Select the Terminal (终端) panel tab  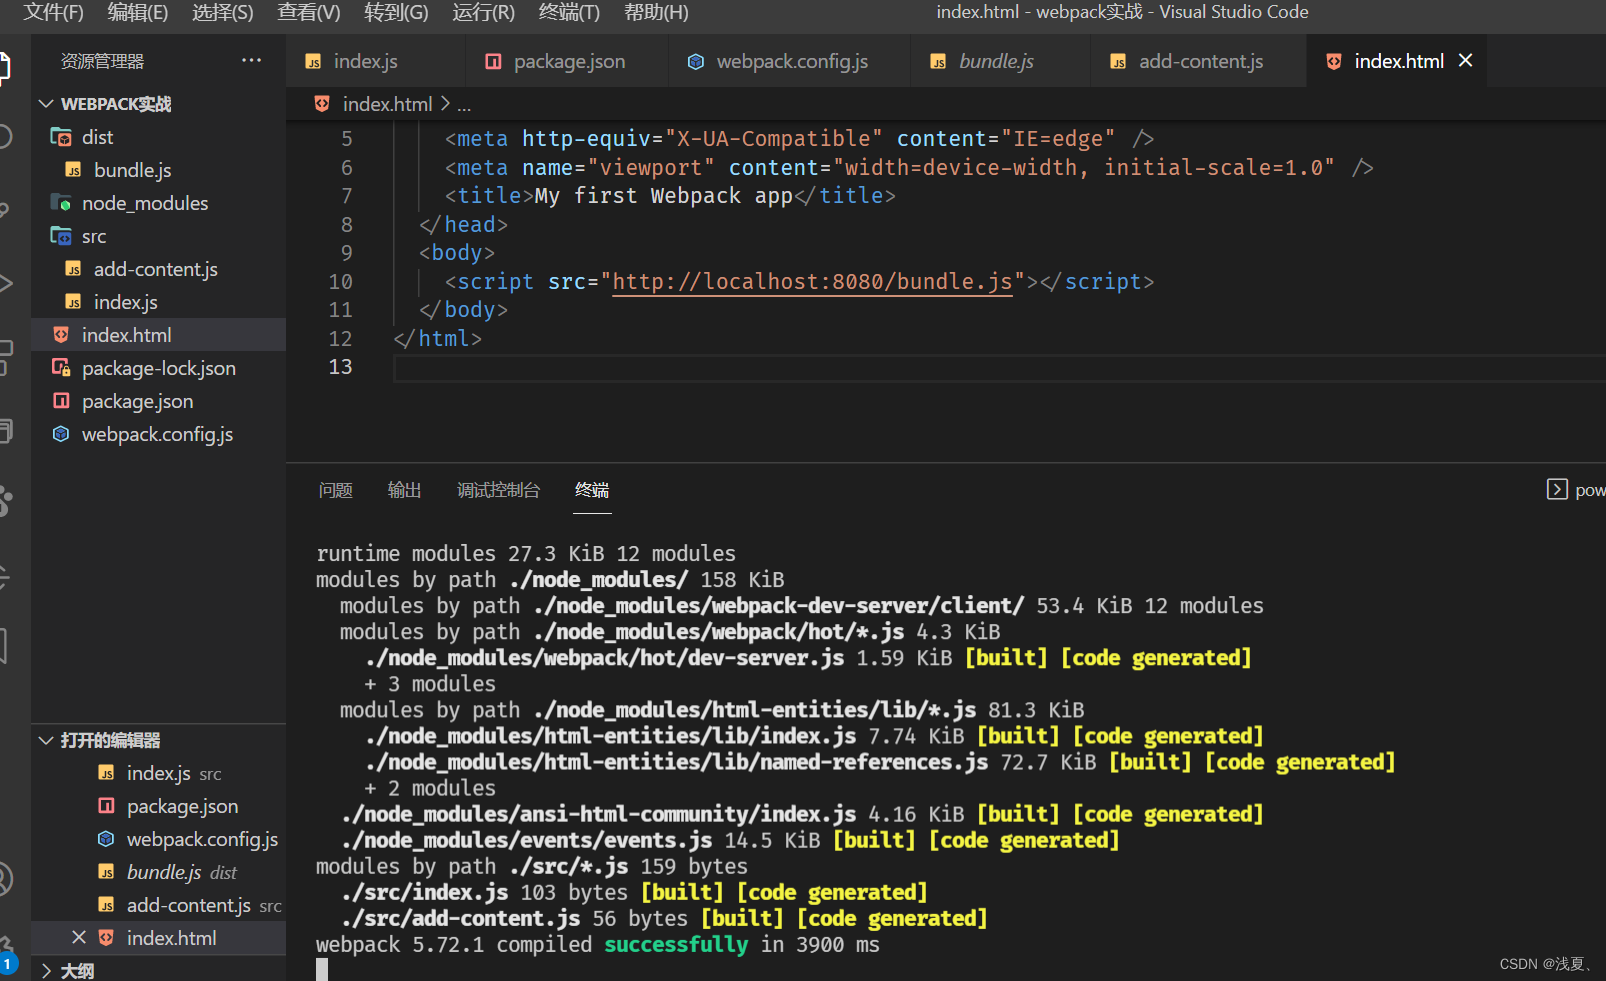pos(592,490)
